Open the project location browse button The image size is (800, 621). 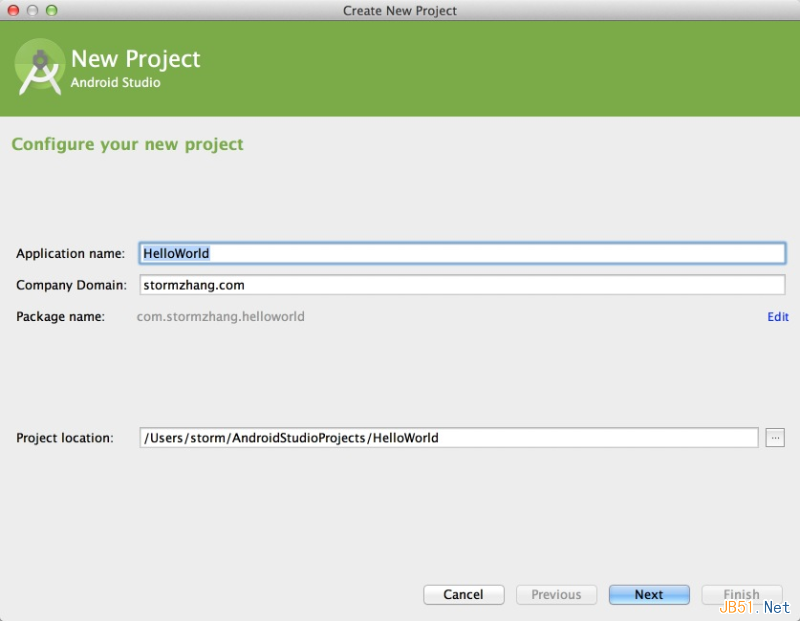pyautogui.click(x=774, y=438)
